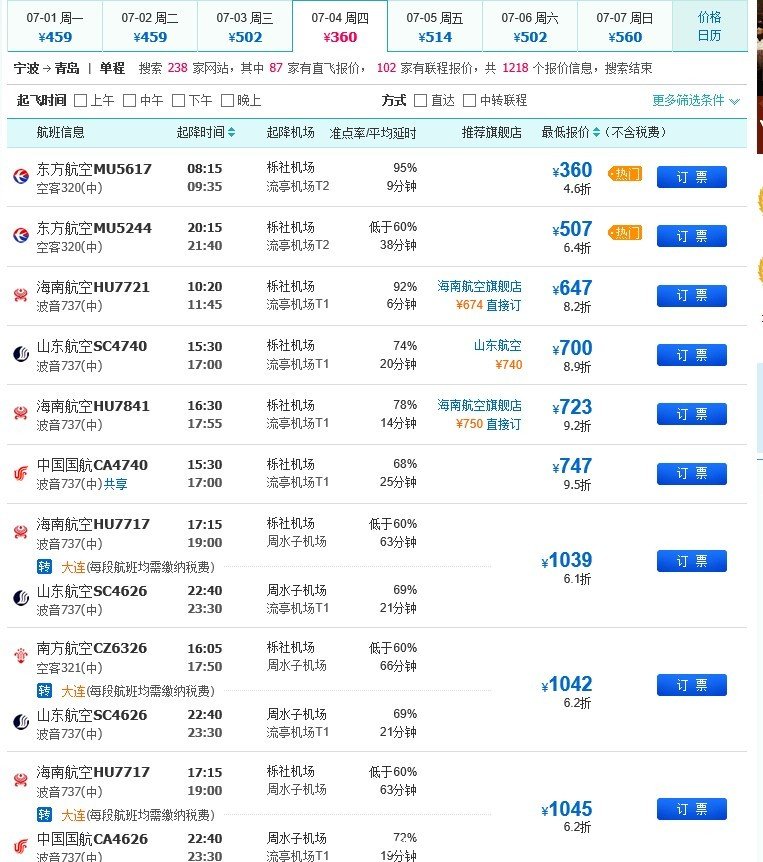
Task: Click the 共享 codeshare link under CA4740
Action: pyautogui.click(x=115, y=484)
